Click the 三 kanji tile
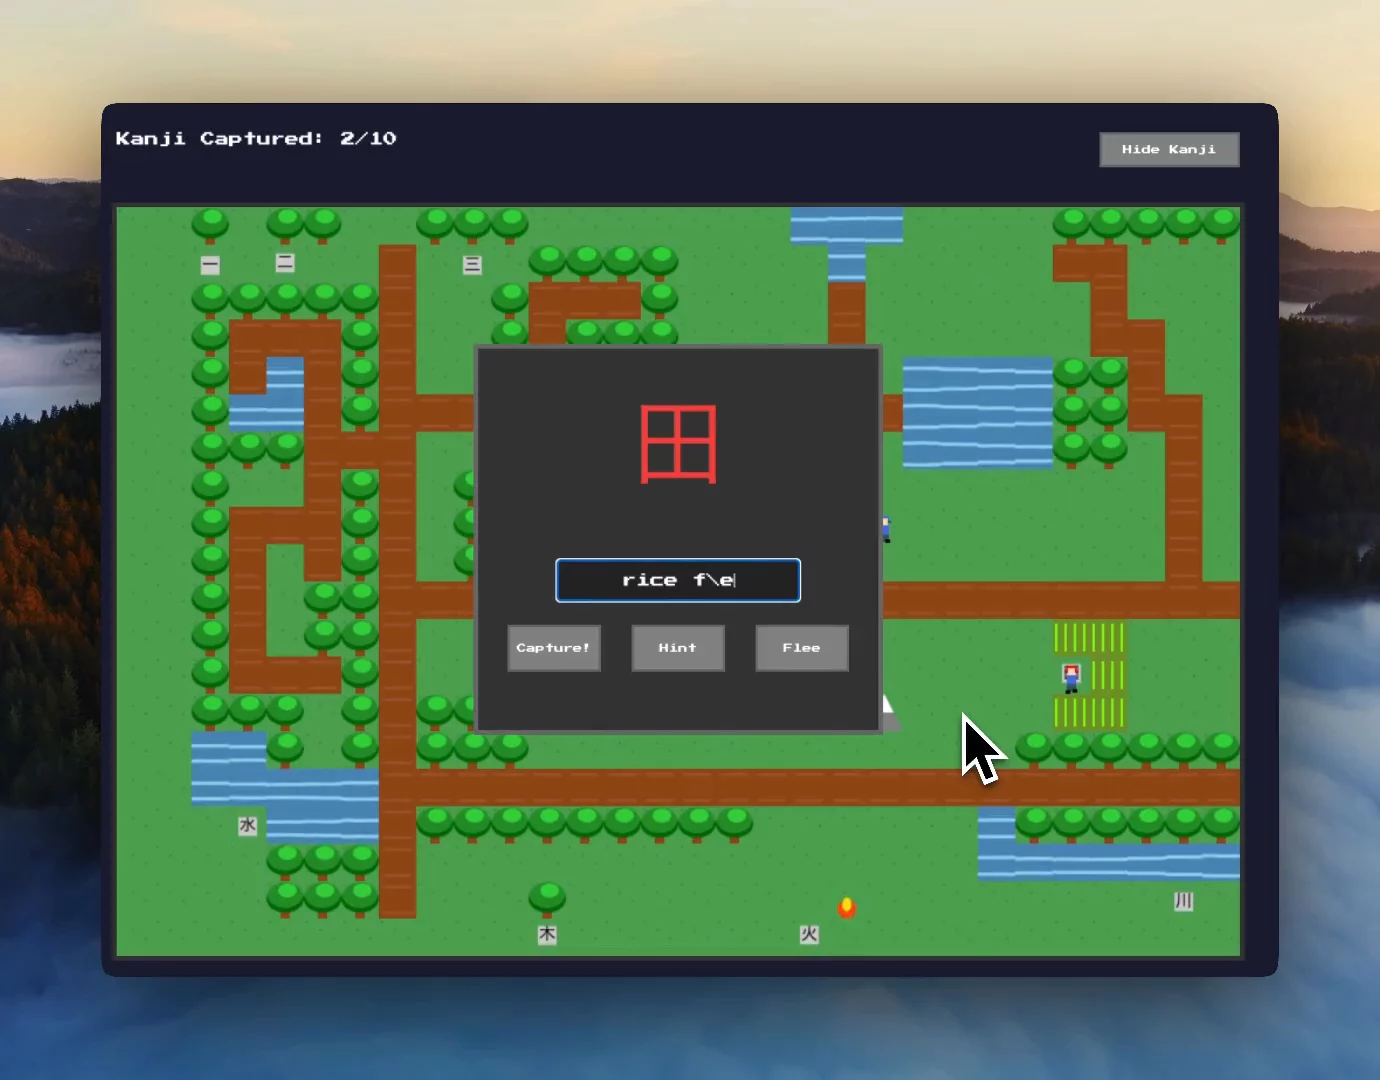Viewport: 1380px width, 1080px height. [472, 265]
